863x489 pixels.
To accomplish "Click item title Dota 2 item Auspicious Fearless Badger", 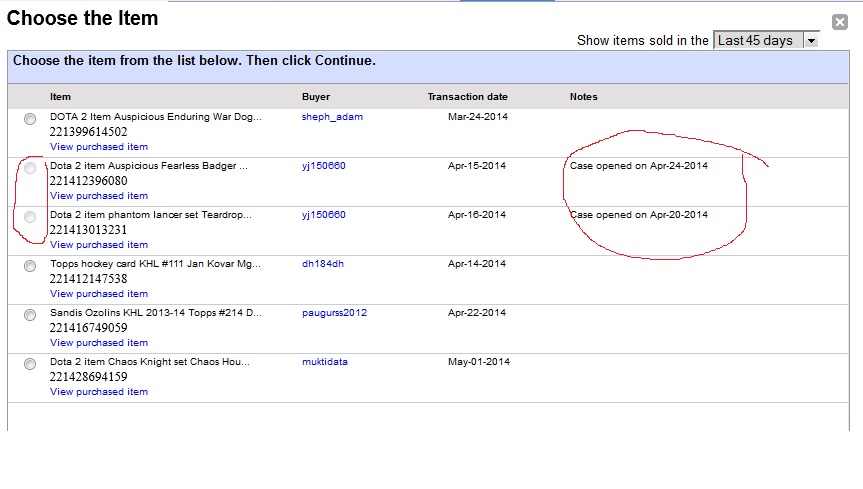I will pyautogui.click(x=149, y=166).
